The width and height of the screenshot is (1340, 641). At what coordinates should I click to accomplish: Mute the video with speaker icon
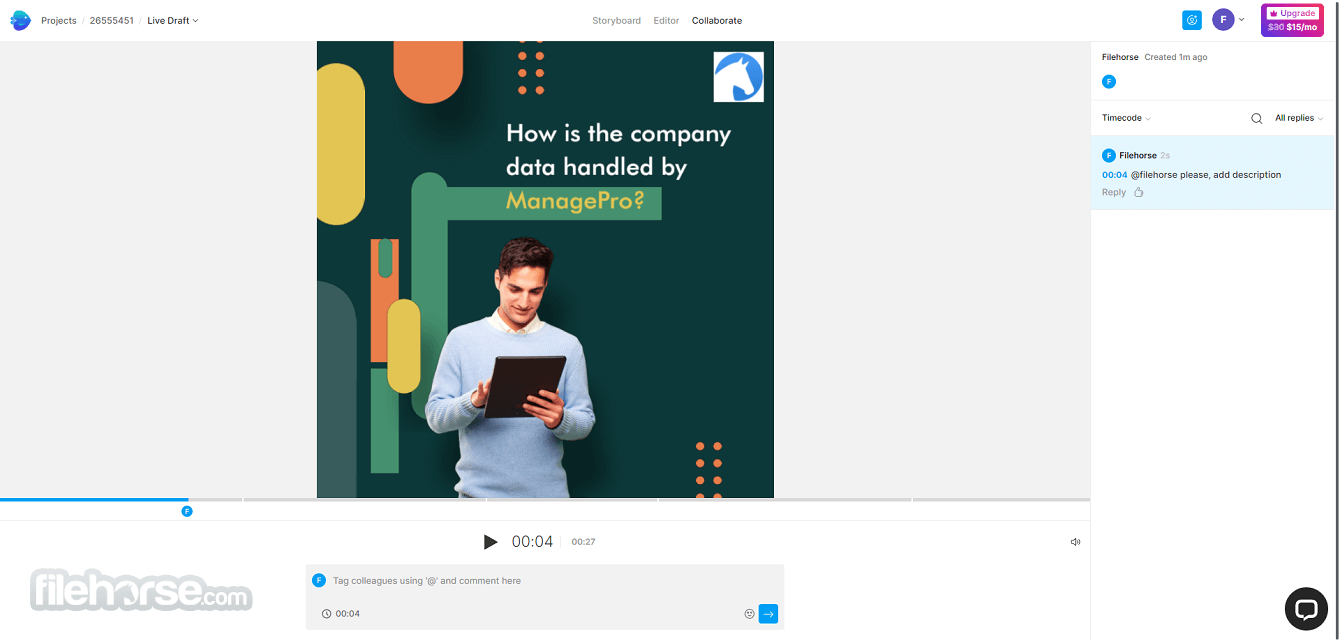1075,542
